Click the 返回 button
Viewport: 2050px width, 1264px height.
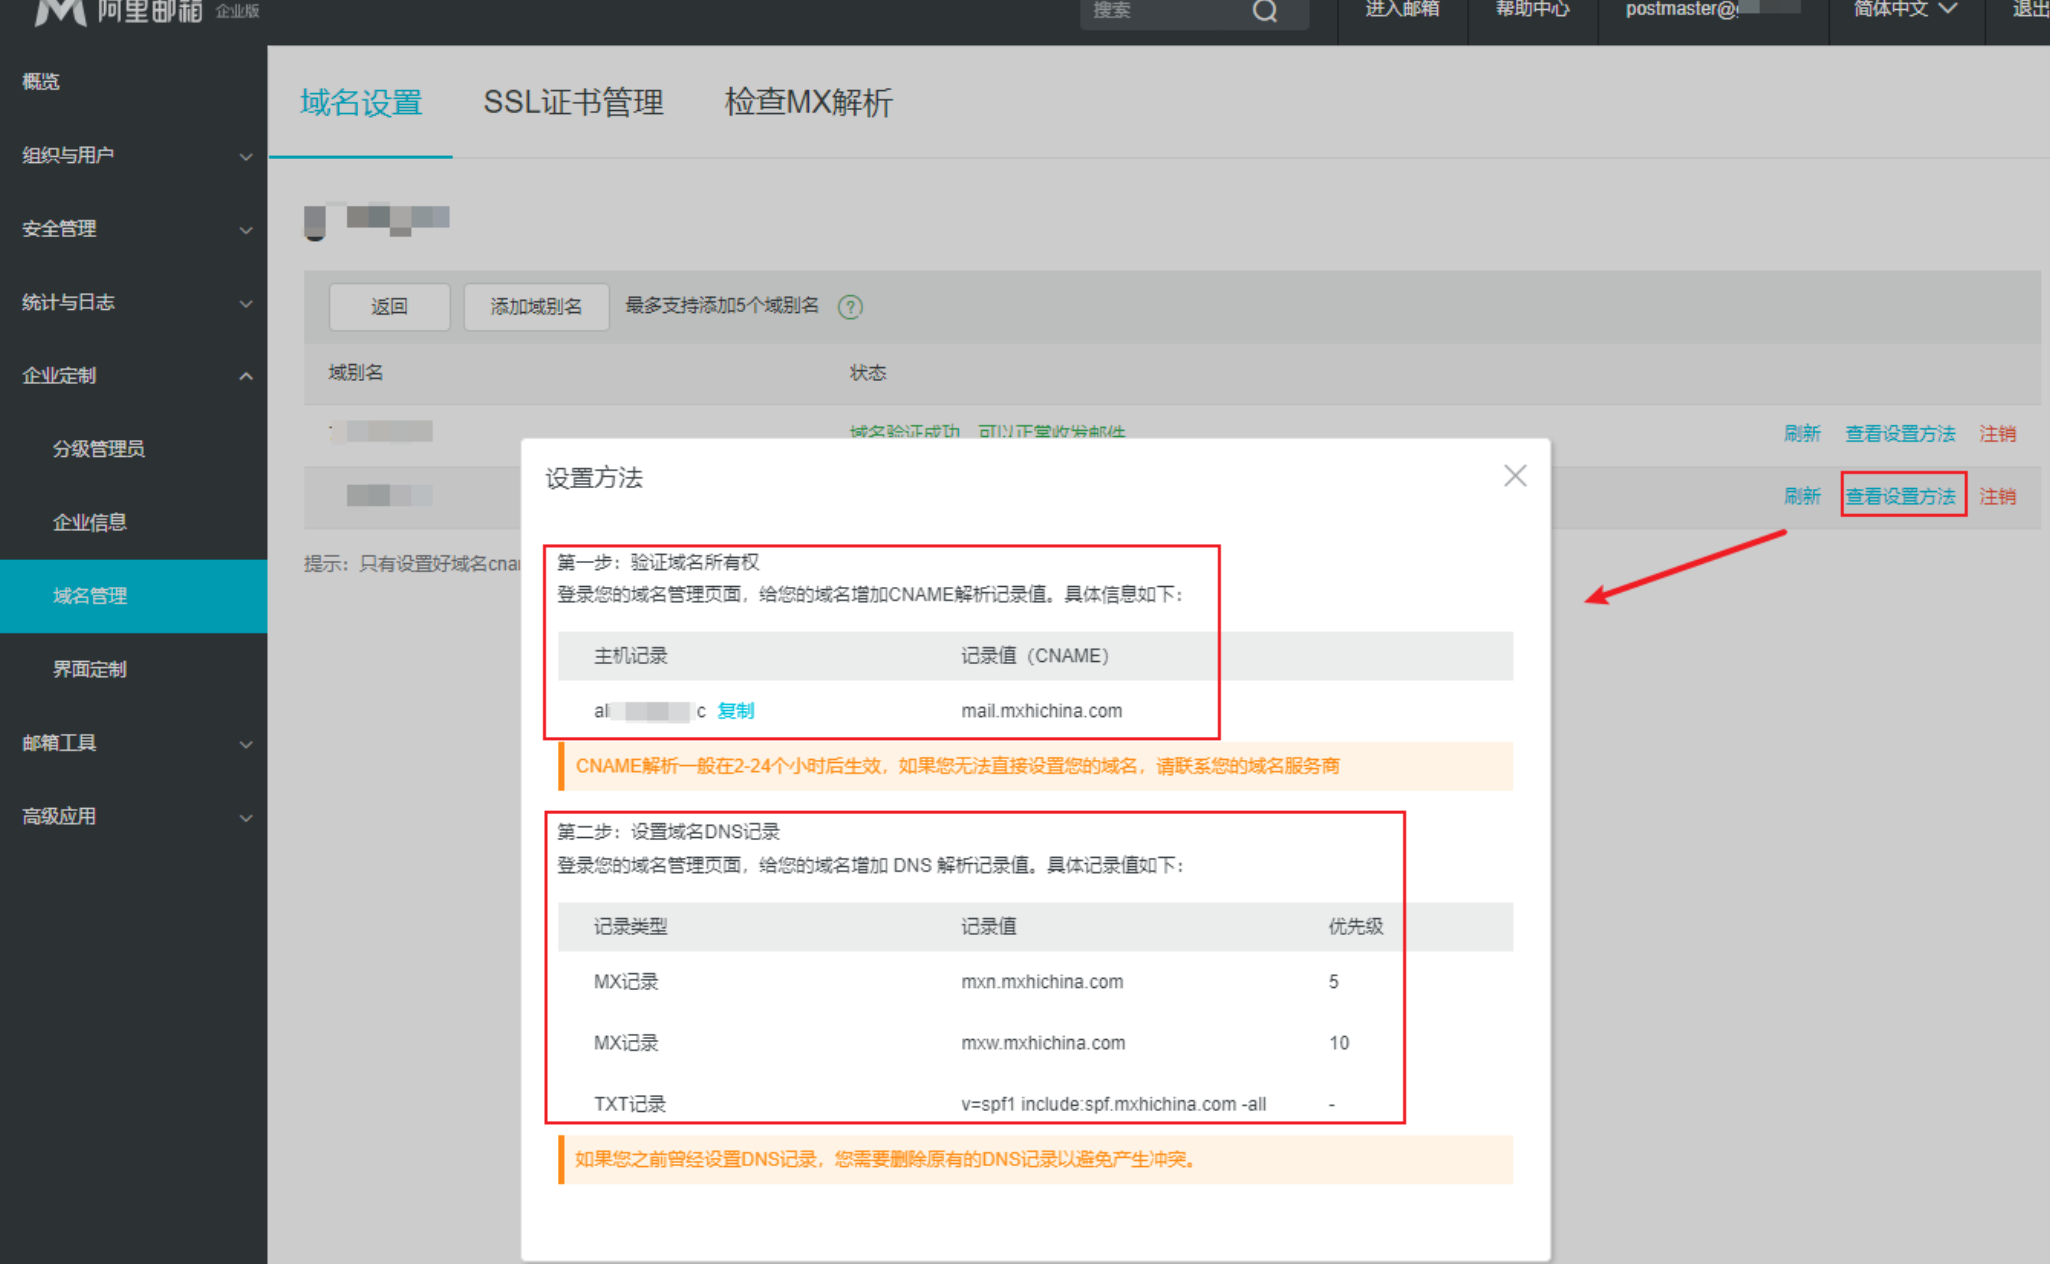(x=389, y=307)
